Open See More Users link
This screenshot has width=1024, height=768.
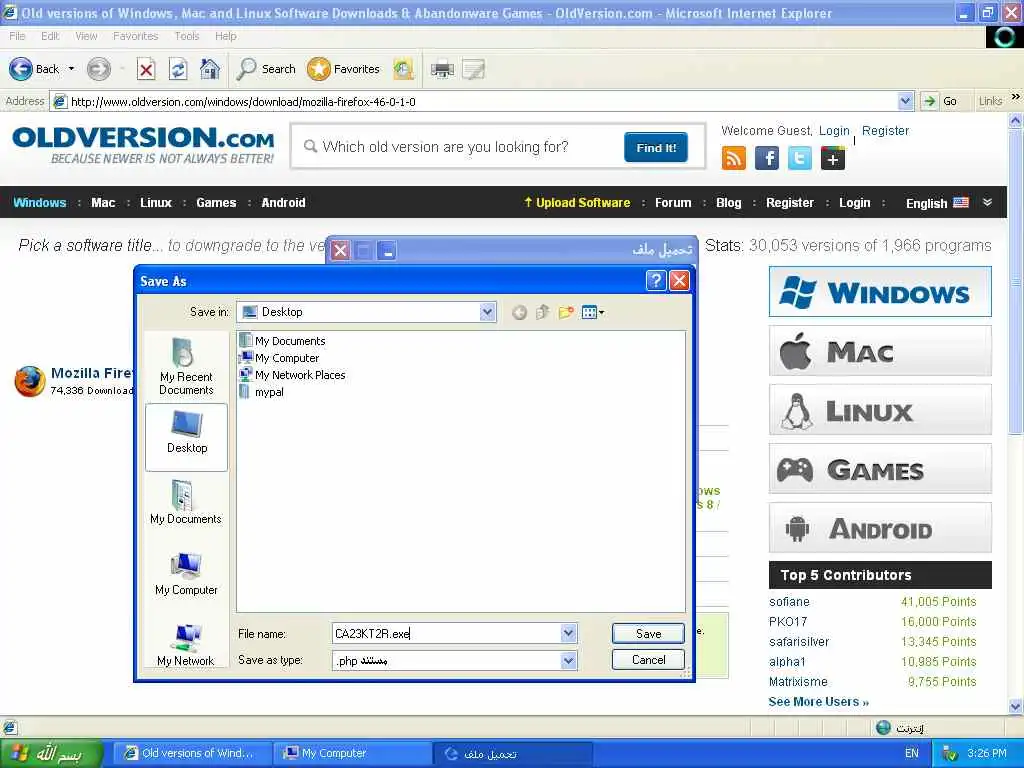pyautogui.click(x=818, y=702)
